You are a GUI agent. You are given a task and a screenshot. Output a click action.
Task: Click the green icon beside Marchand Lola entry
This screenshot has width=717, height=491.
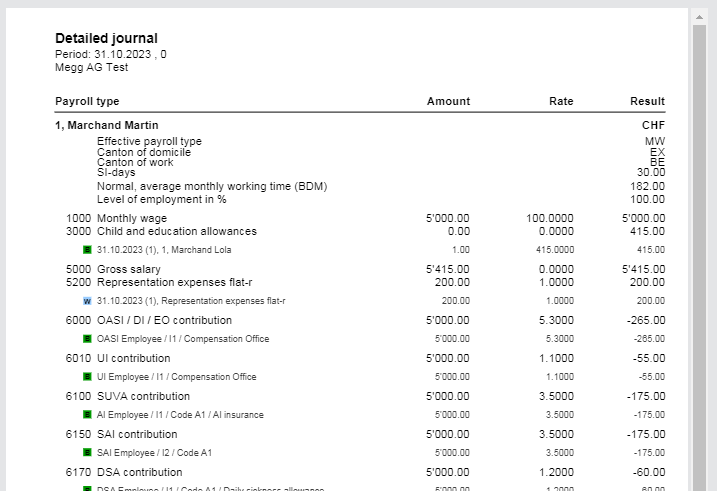(x=87, y=250)
